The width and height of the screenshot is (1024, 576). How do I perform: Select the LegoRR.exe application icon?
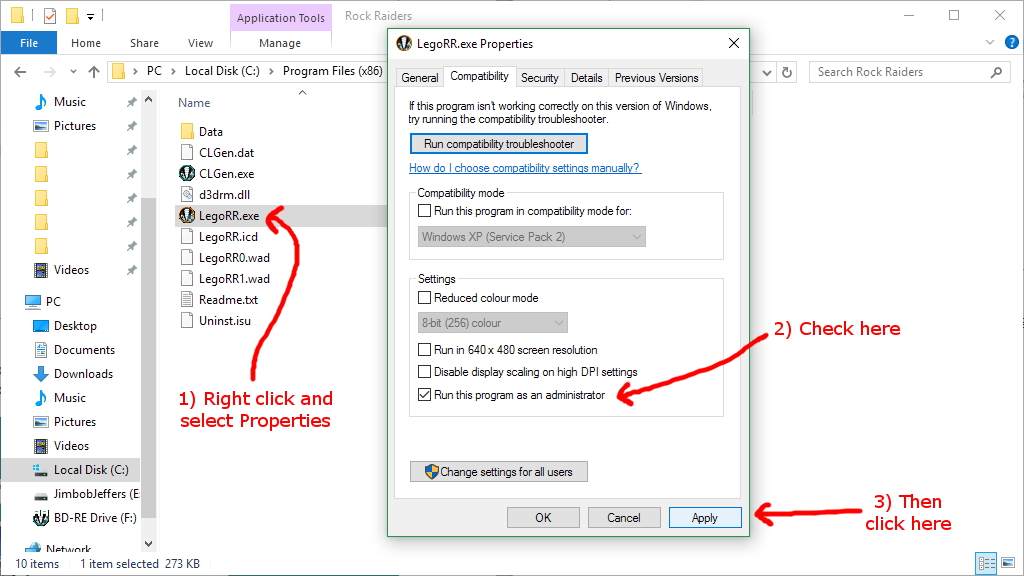click(x=187, y=215)
